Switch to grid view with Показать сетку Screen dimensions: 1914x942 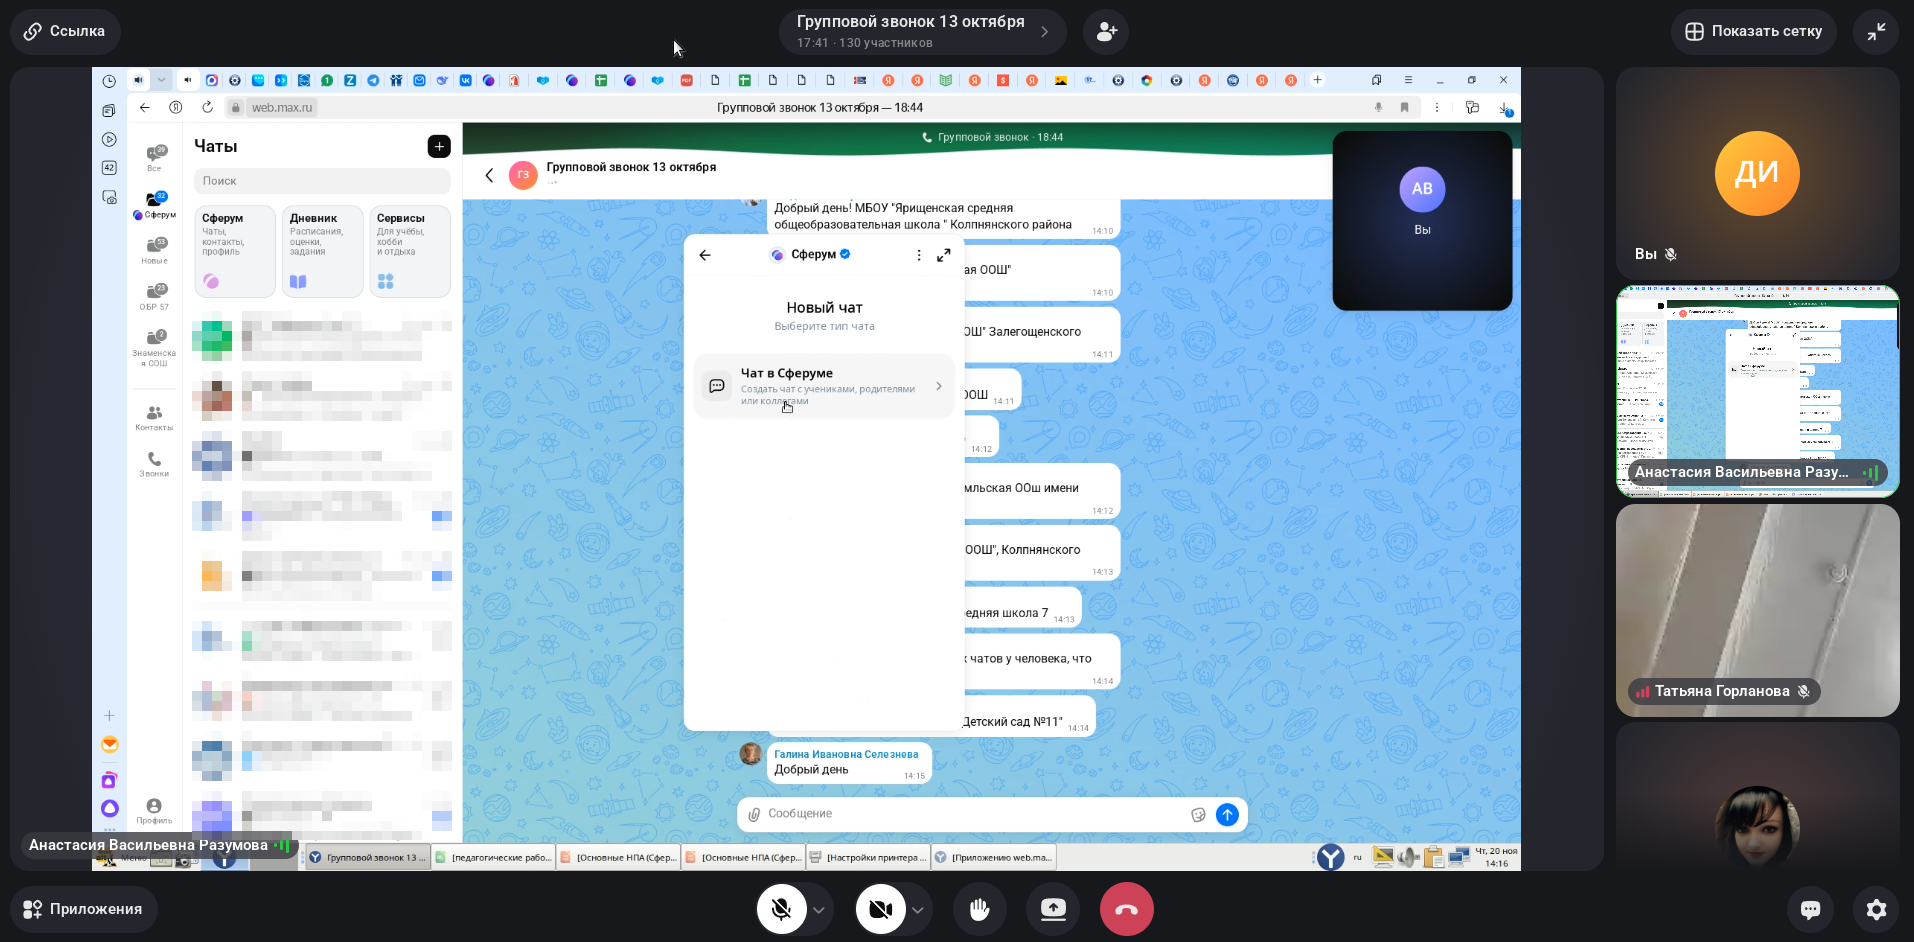(1753, 31)
